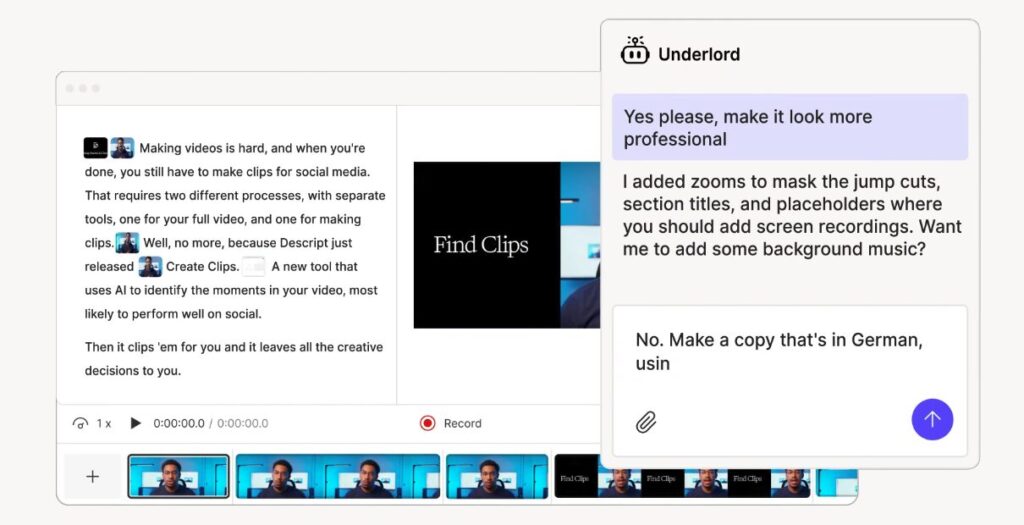Click the current timecode 0:00:00.0
Image resolution: width=1024 pixels, height=525 pixels.
pyautogui.click(x=179, y=423)
